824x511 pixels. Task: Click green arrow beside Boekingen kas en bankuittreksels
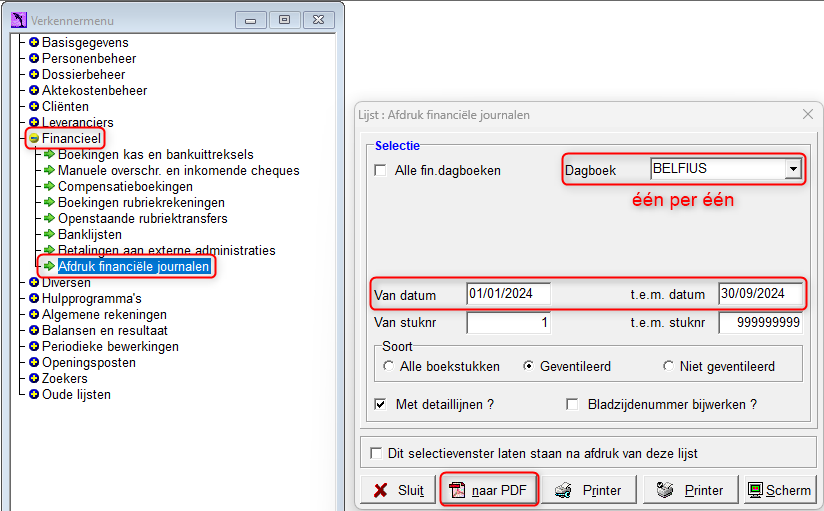[x=49, y=154]
